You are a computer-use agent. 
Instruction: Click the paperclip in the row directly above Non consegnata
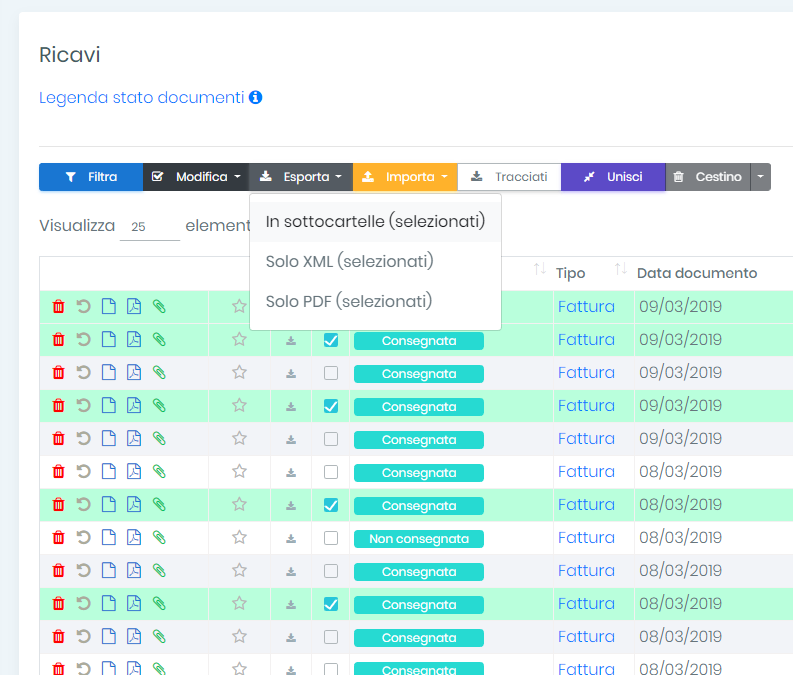(159, 505)
